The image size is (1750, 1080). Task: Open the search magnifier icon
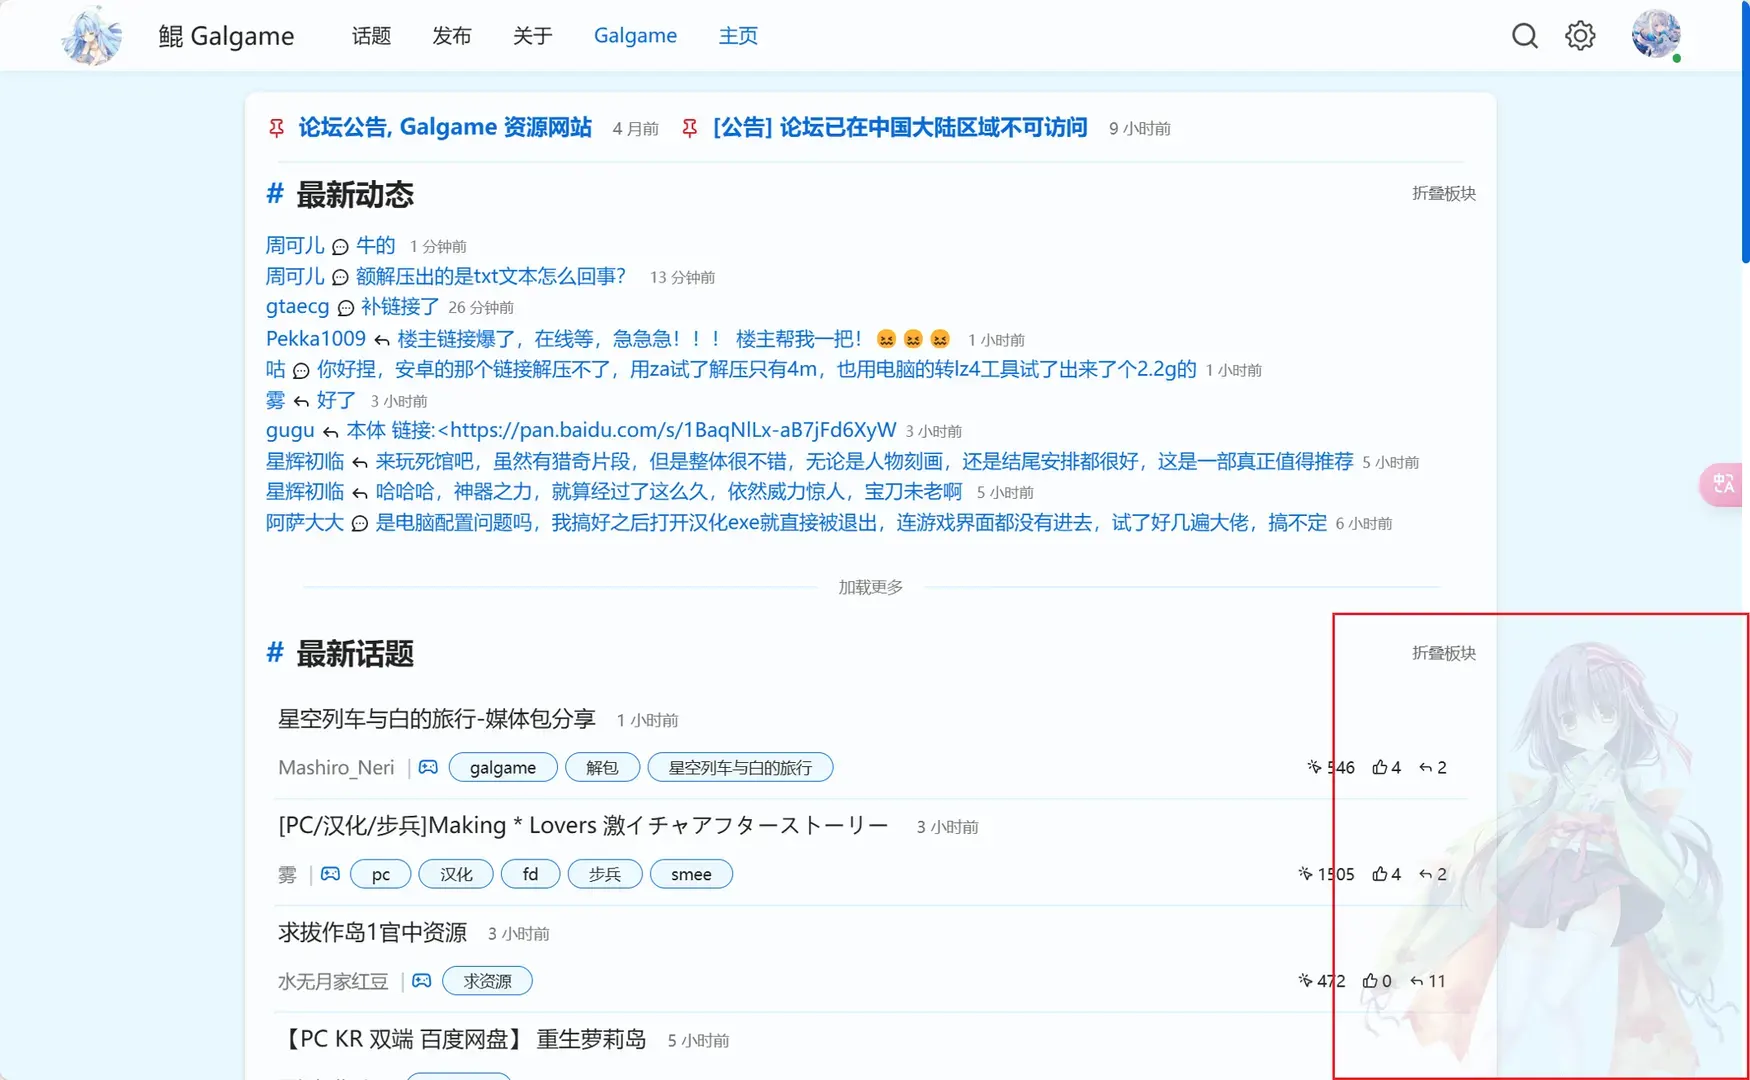click(x=1524, y=36)
